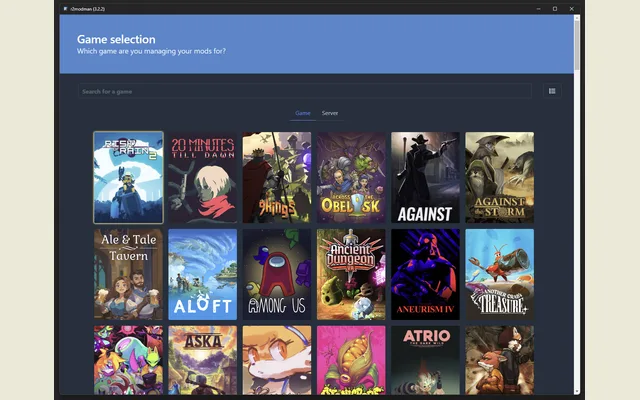Click the r2modman app icon in title bar
Image resolution: width=640 pixels, height=400 pixels.
tap(66, 9)
